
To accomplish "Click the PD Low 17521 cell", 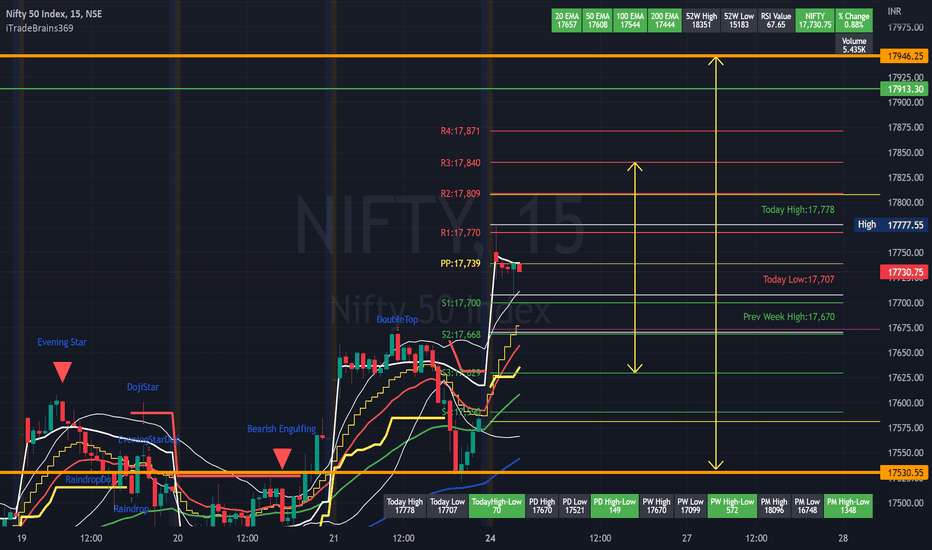I will point(574,506).
